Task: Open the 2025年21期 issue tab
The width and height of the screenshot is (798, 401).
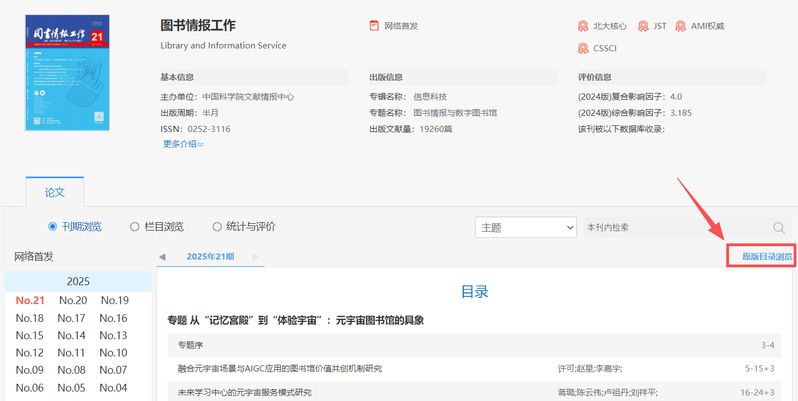Action: point(210,257)
